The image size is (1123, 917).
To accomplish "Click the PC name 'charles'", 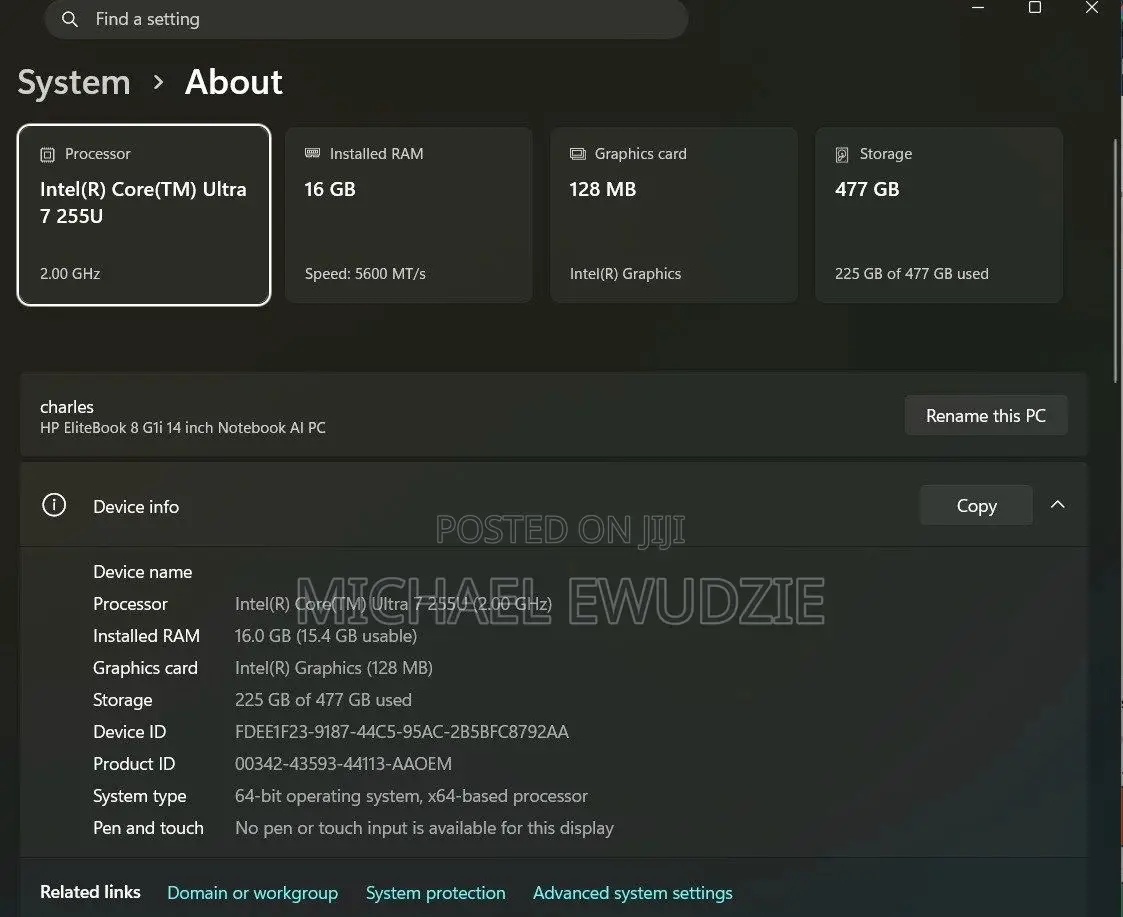I will tap(67, 407).
